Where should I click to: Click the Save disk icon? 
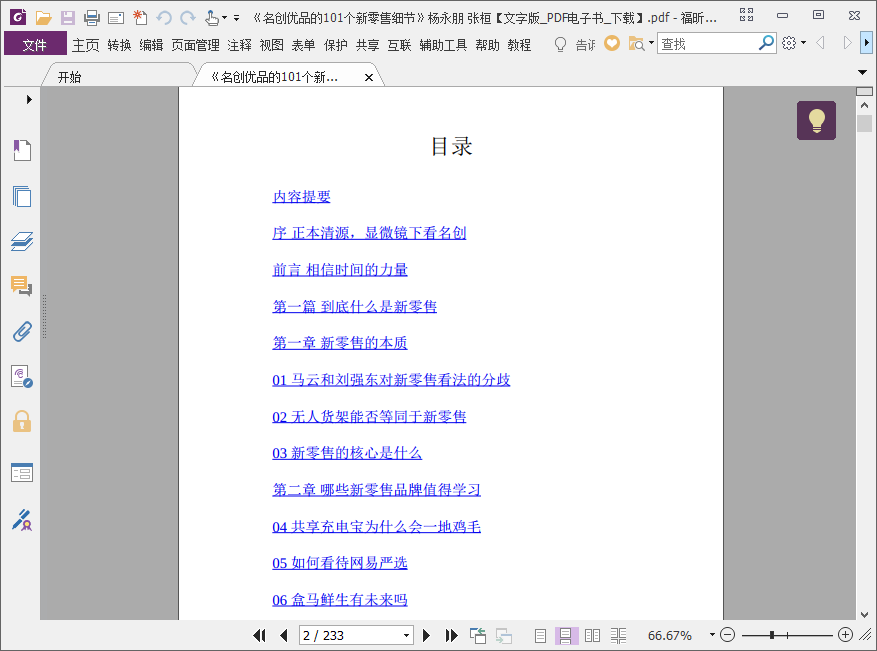pyautogui.click(x=68, y=18)
